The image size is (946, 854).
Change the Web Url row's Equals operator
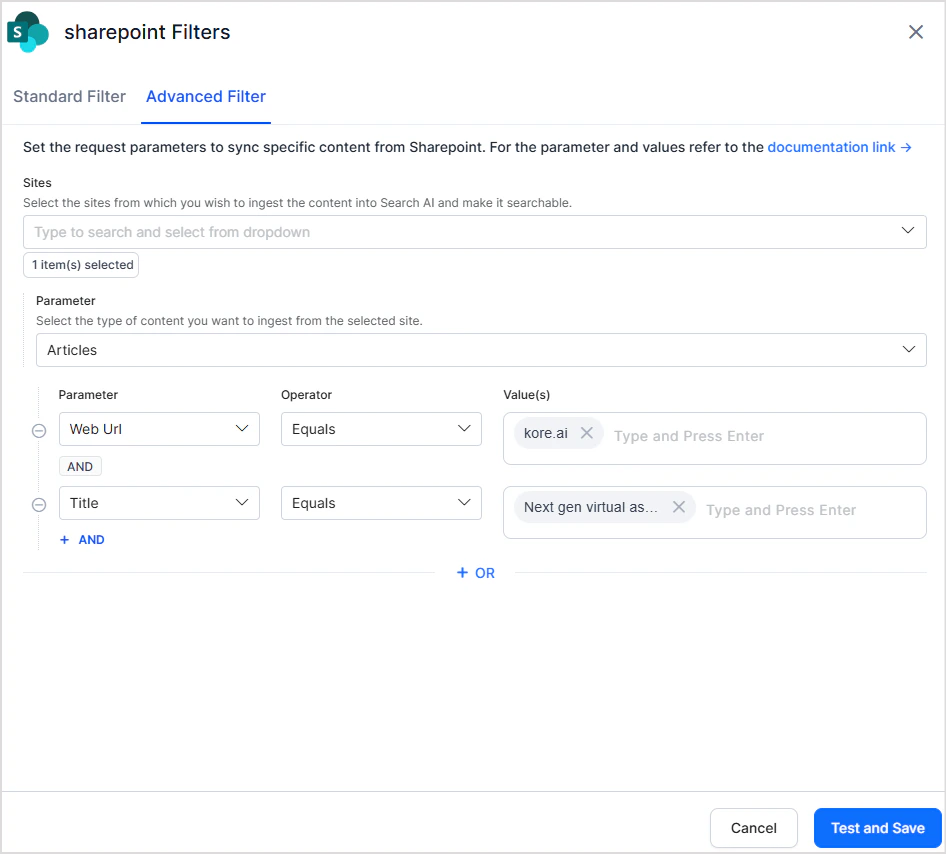[x=381, y=429]
